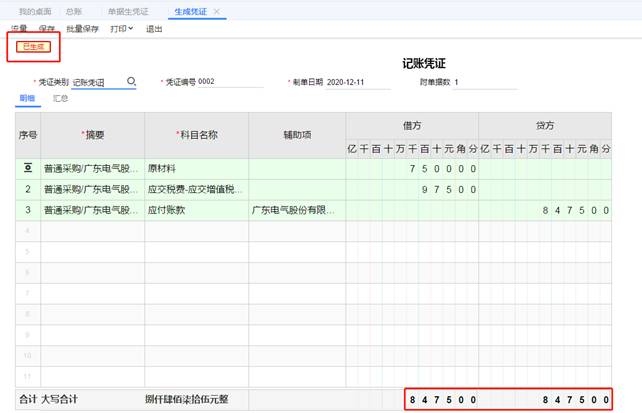The height and width of the screenshot is (413, 642).
Task: Click the 应付账款 account name cell
Action: point(196,210)
